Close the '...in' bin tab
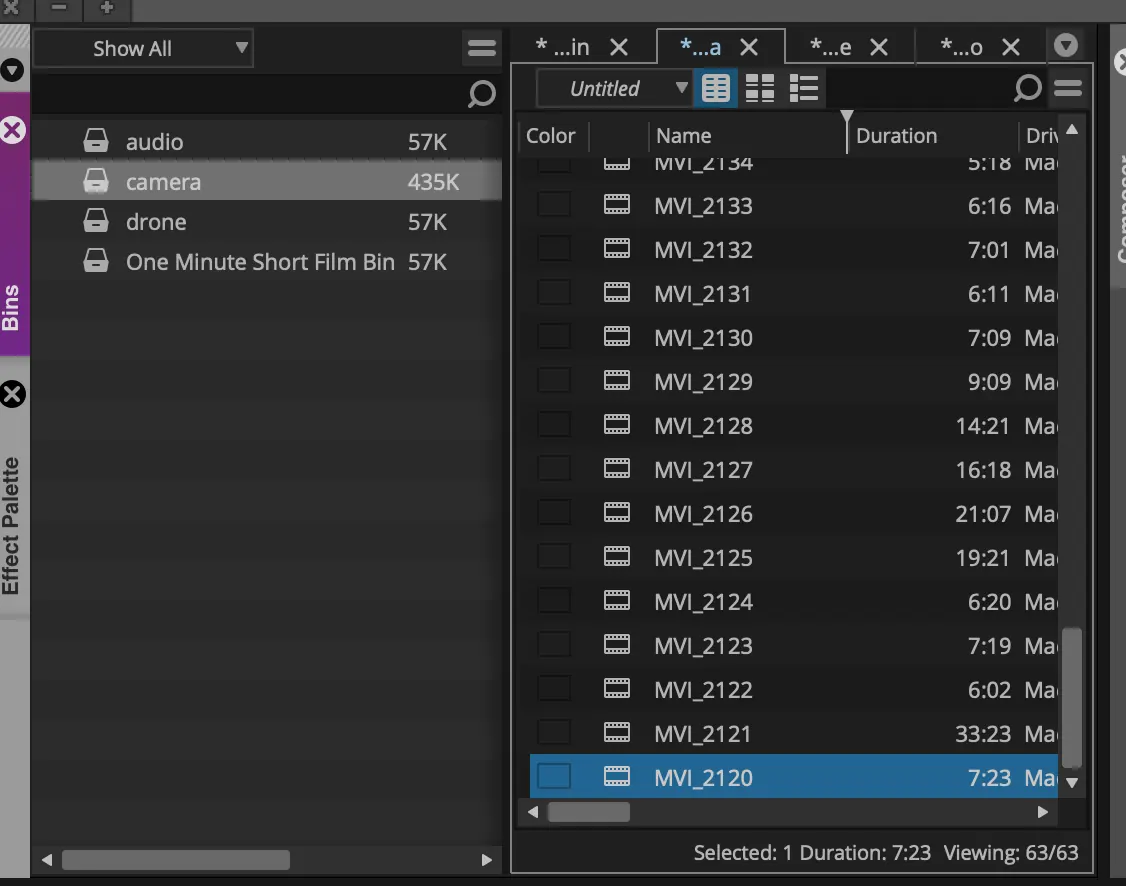Image resolution: width=1126 pixels, height=886 pixels. pos(618,47)
